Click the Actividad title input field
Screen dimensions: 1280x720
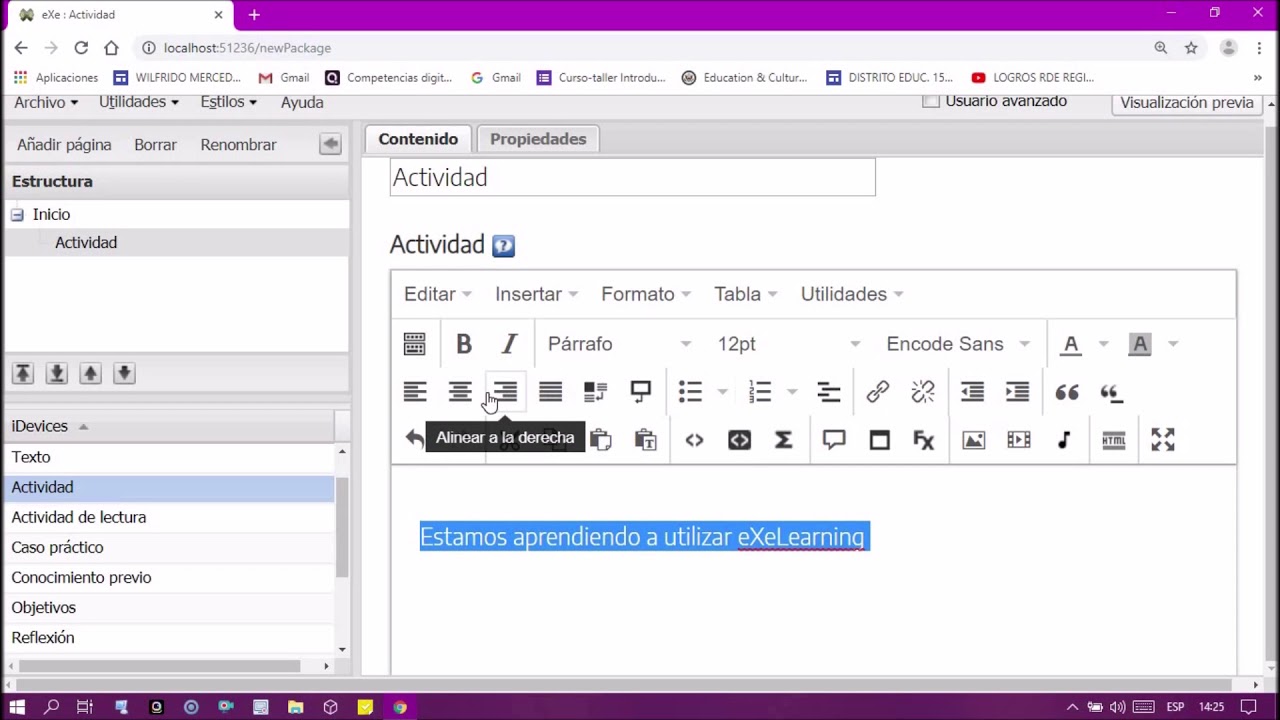click(632, 177)
